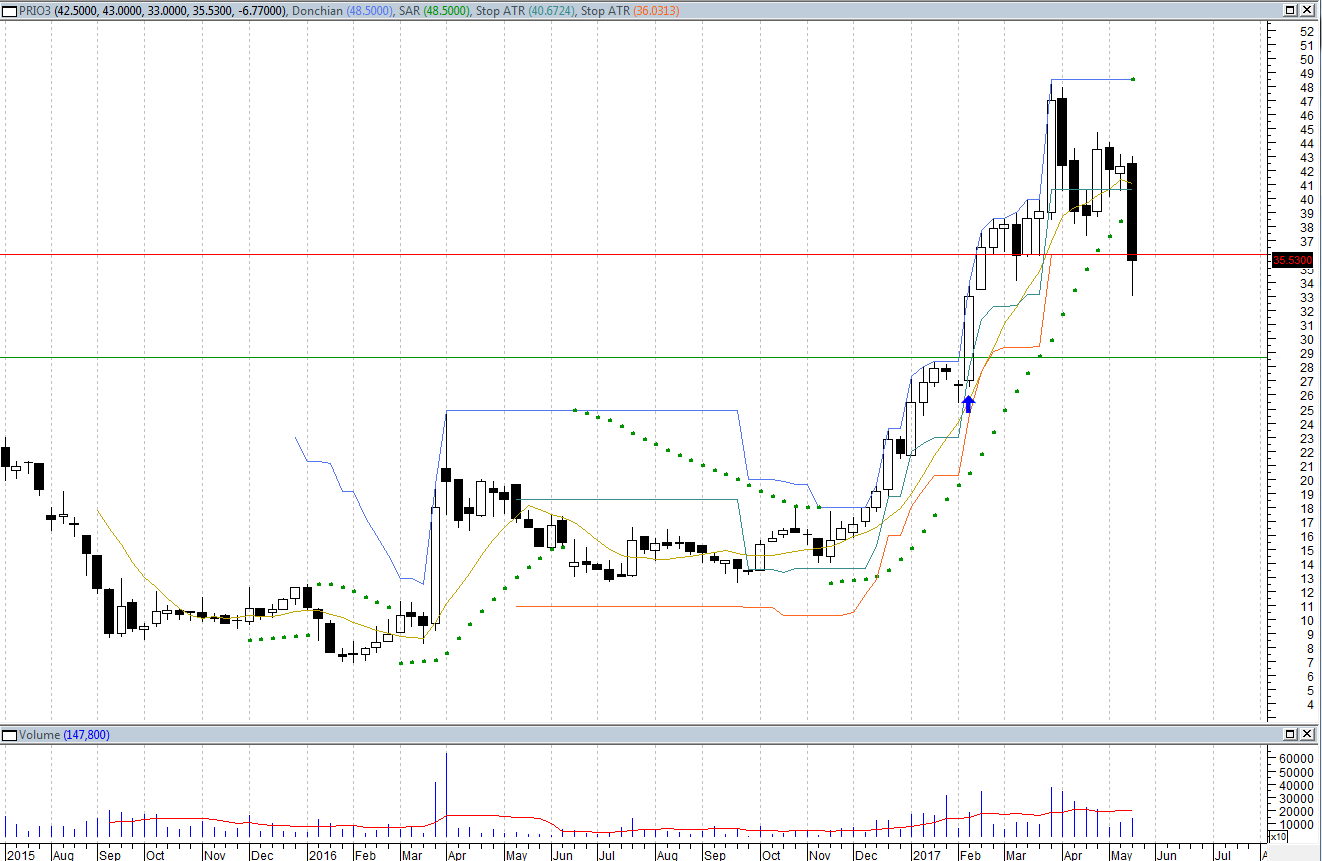
Task: Select the Donchian indicator label in header
Action: click(318, 10)
